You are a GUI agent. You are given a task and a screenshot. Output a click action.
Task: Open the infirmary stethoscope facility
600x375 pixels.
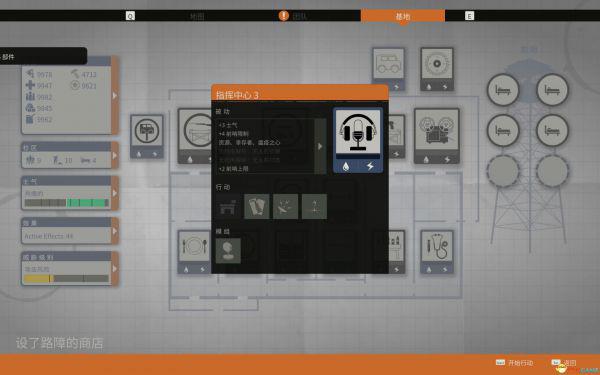click(437, 252)
